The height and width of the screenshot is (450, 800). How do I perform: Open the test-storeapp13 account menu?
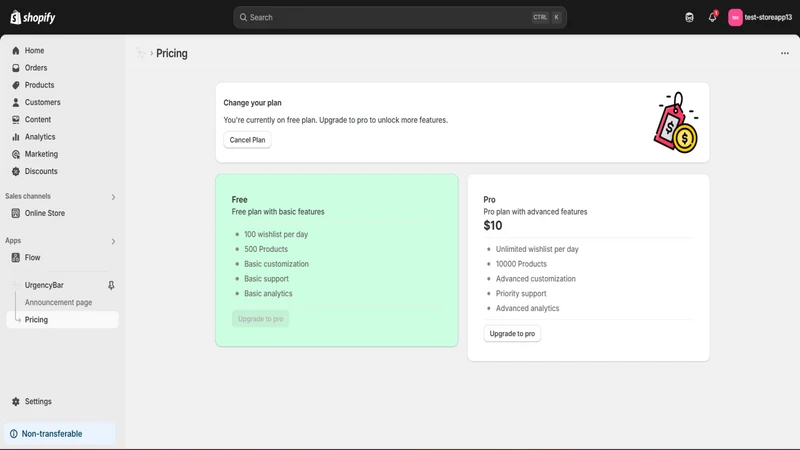[760, 17]
